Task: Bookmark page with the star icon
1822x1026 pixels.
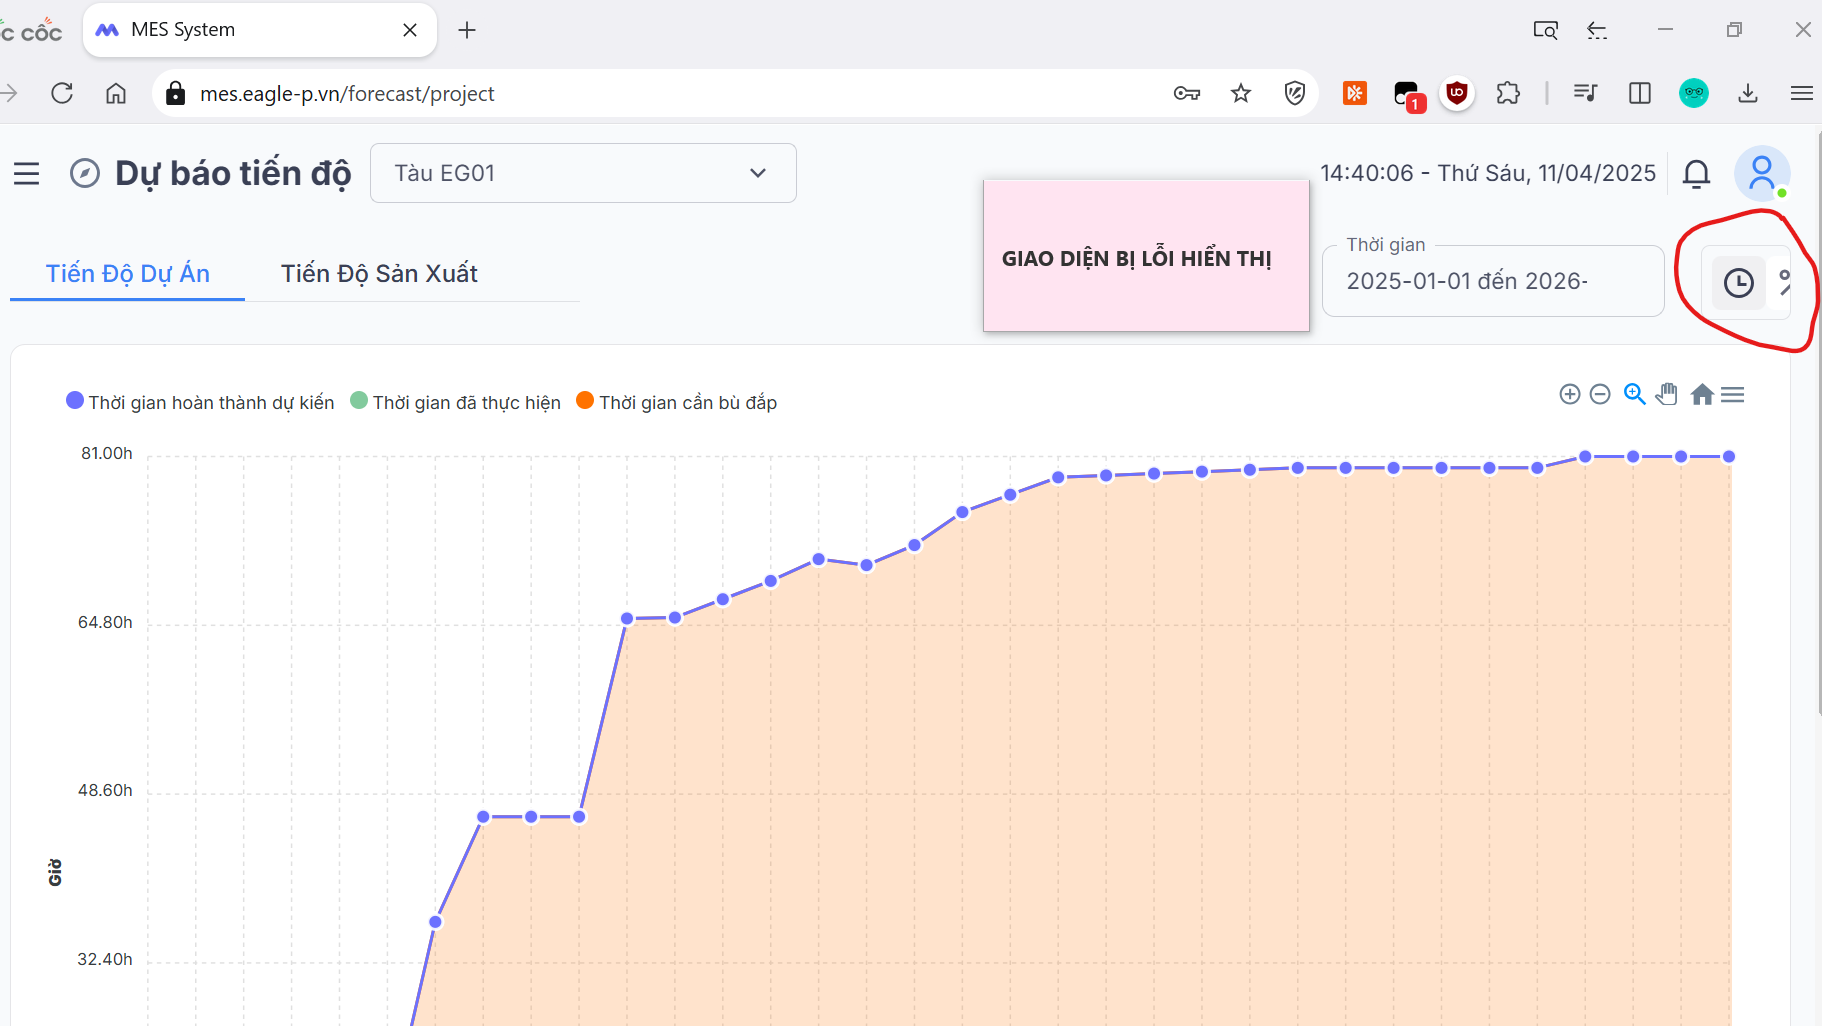Action: tap(1241, 93)
